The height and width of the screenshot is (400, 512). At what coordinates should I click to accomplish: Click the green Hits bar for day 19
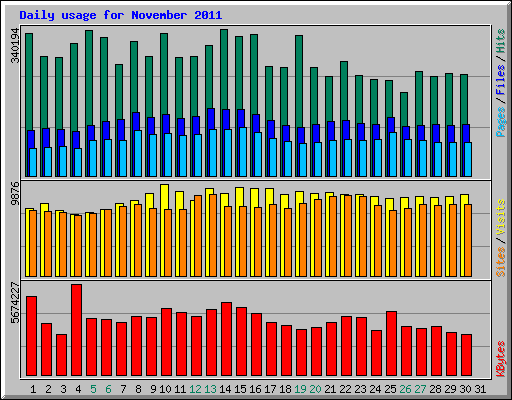tap(299, 80)
